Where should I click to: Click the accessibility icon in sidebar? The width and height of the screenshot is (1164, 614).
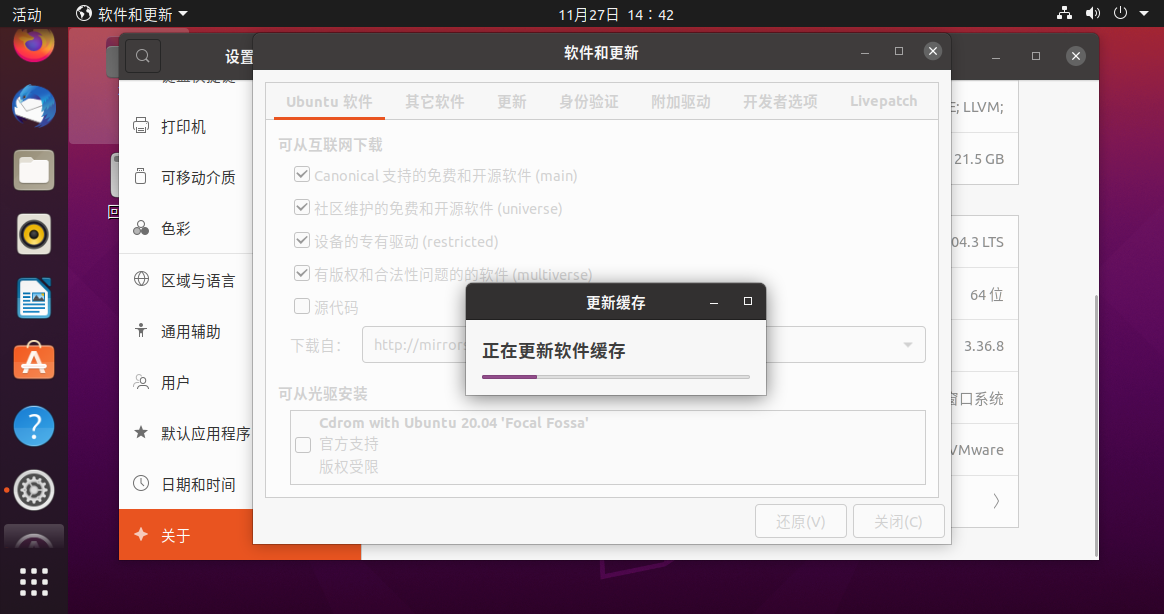141,330
